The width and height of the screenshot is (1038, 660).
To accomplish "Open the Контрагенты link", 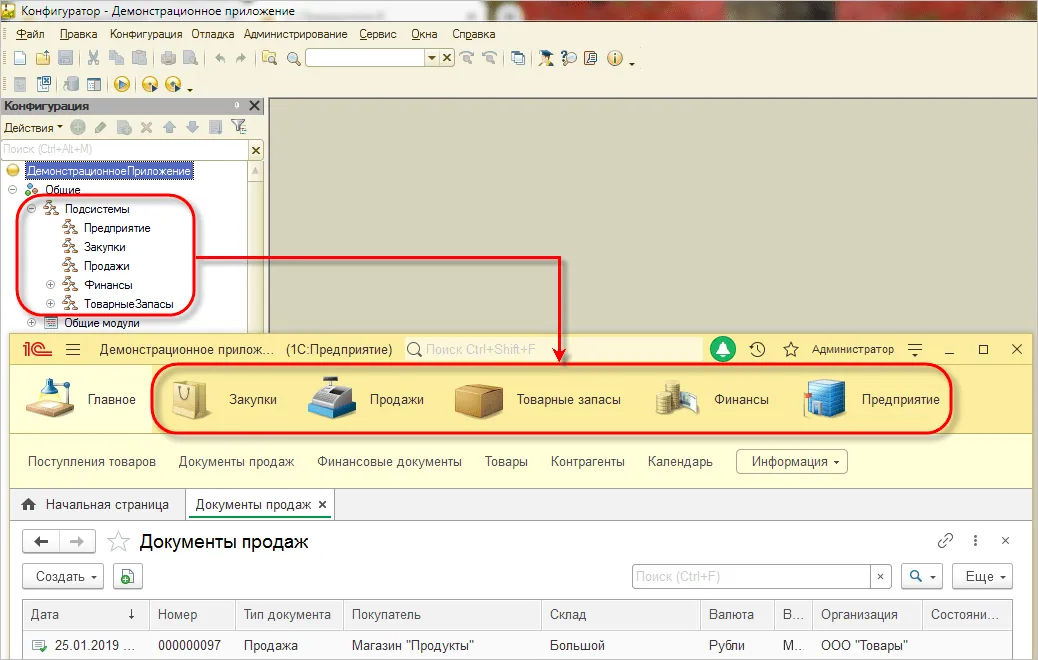I will click(588, 461).
